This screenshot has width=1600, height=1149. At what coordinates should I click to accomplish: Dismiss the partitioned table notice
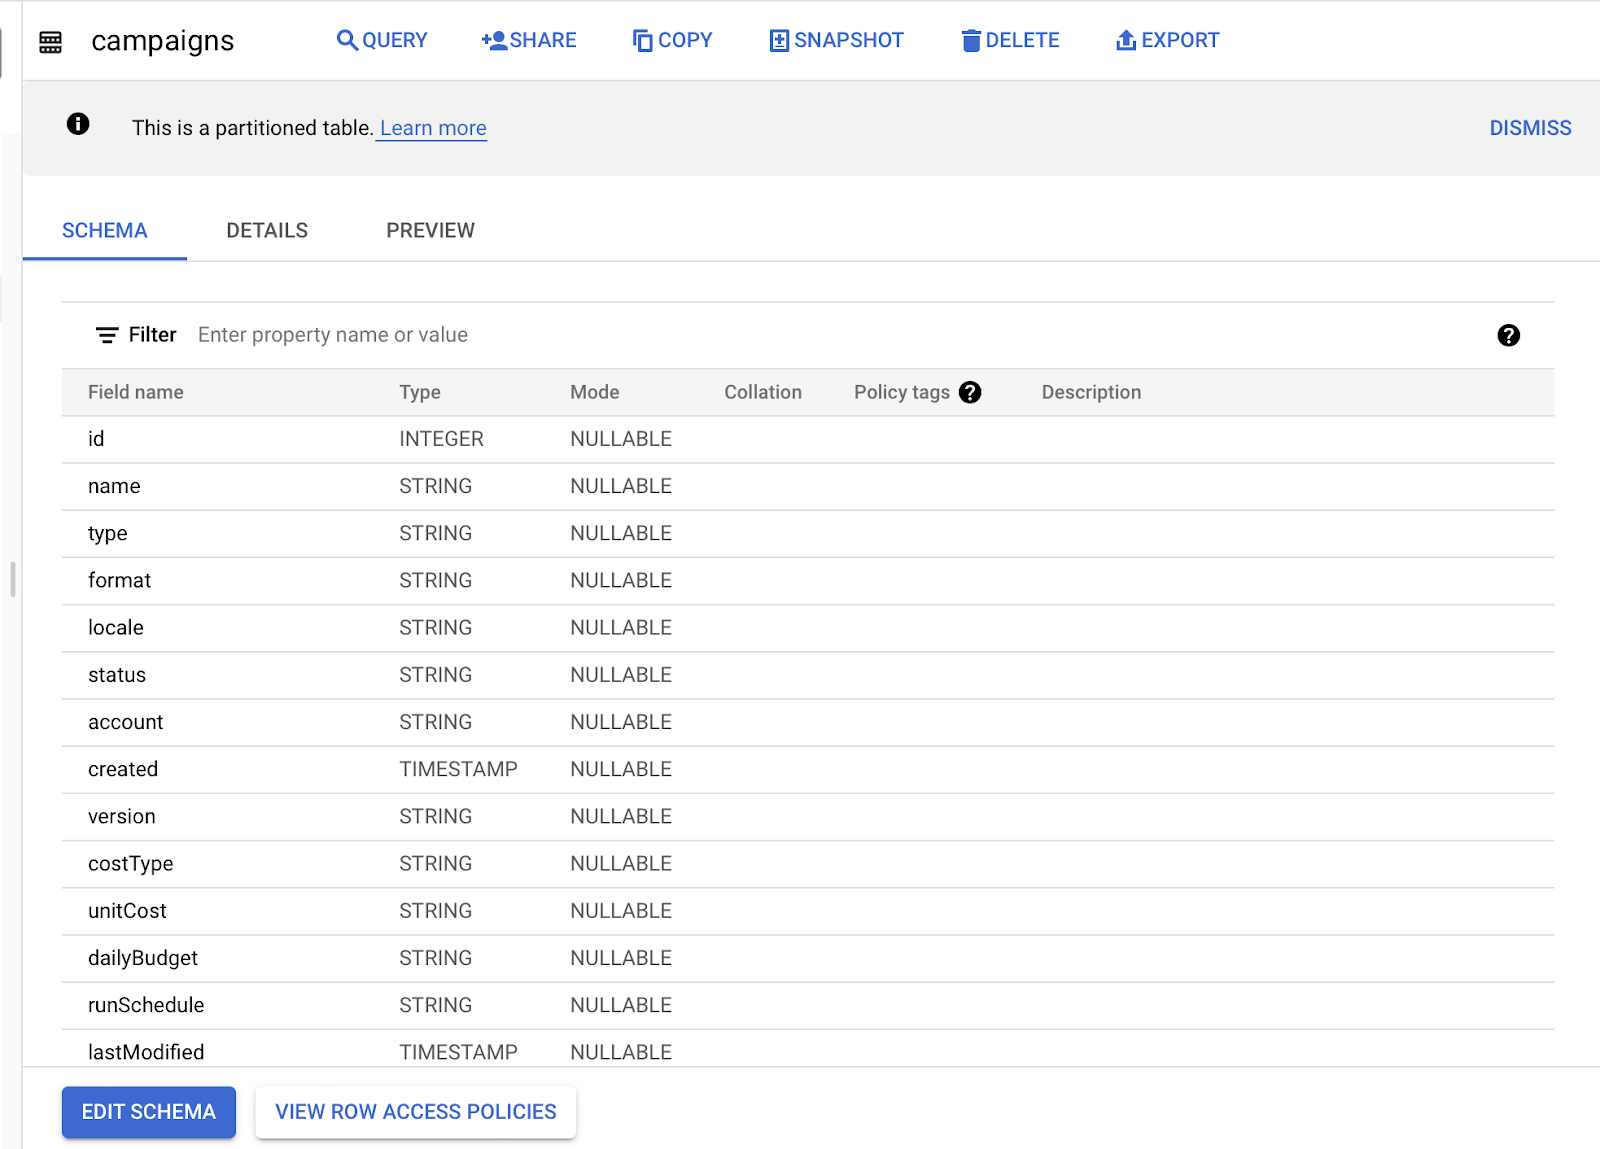(1530, 127)
